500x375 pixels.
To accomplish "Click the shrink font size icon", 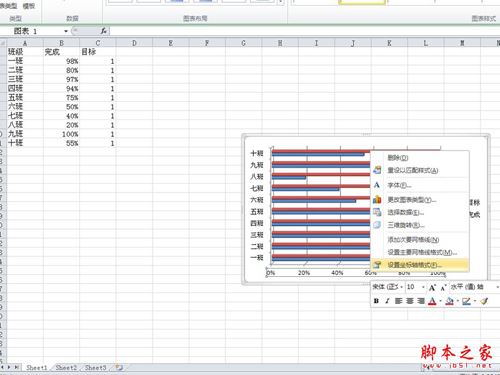I will pos(443,288).
